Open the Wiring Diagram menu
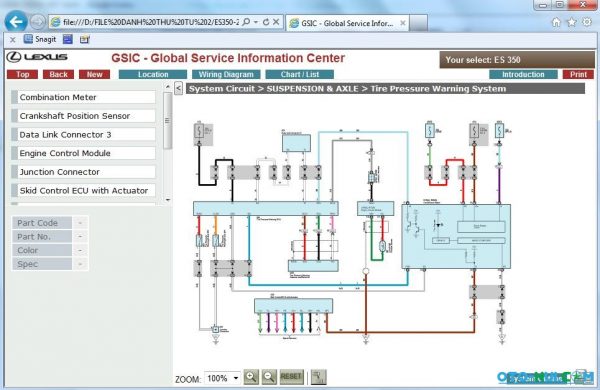 pyautogui.click(x=226, y=74)
